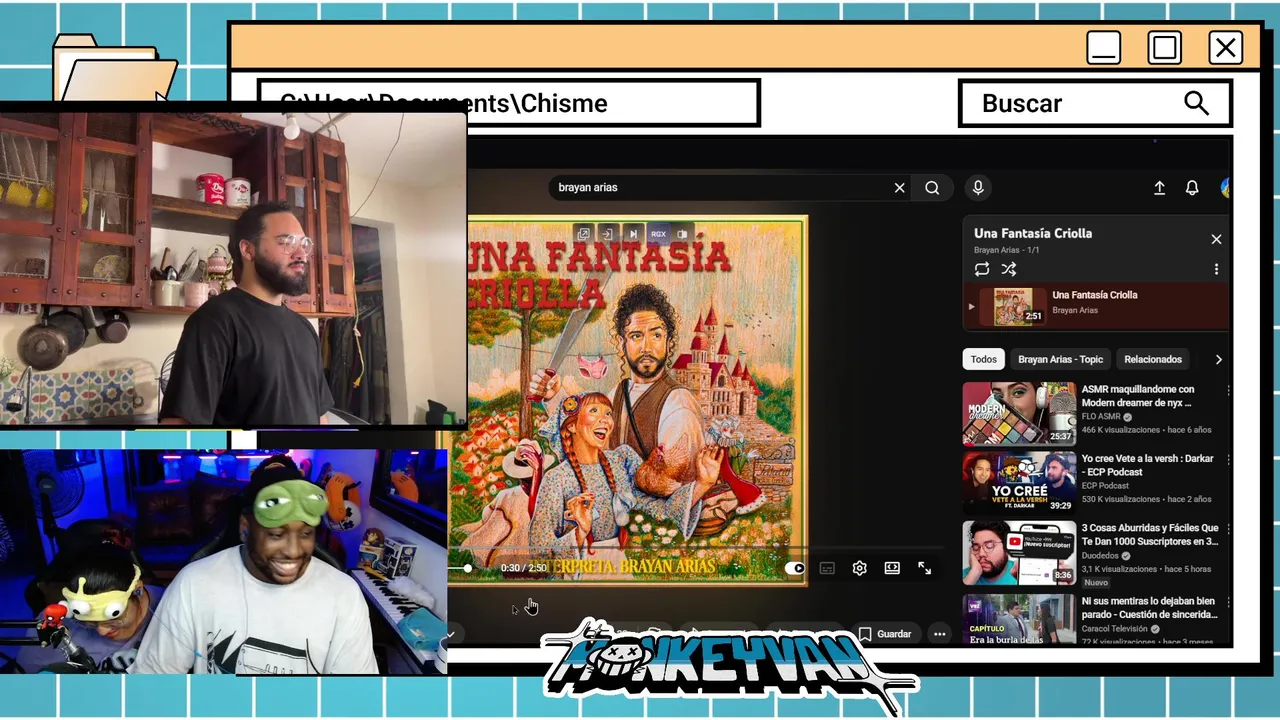Click the Buscar search field in frame

tap(1095, 103)
